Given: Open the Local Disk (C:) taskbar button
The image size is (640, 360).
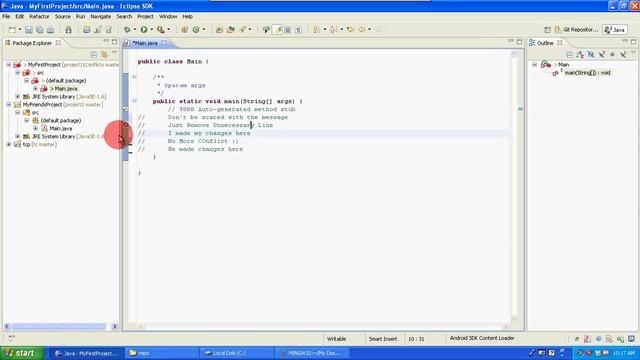Looking at the screenshot, I should [237, 353].
